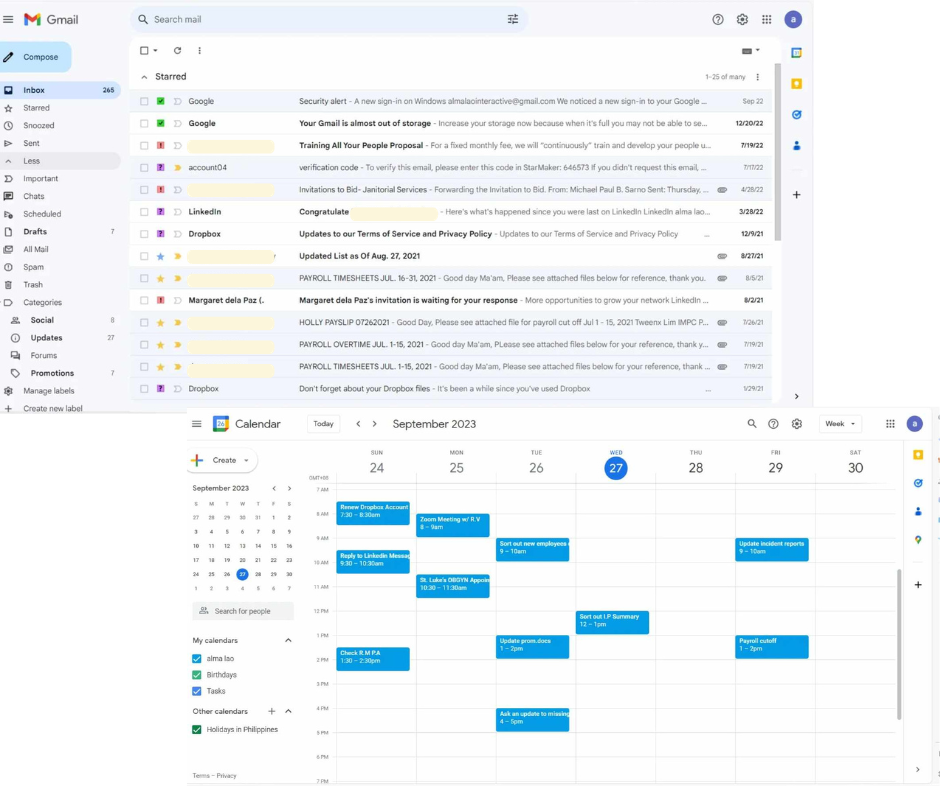Viewport: 940px width, 788px height.
Task: Open select-all checkbox dropdown arrow
Action: (x=155, y=50)
